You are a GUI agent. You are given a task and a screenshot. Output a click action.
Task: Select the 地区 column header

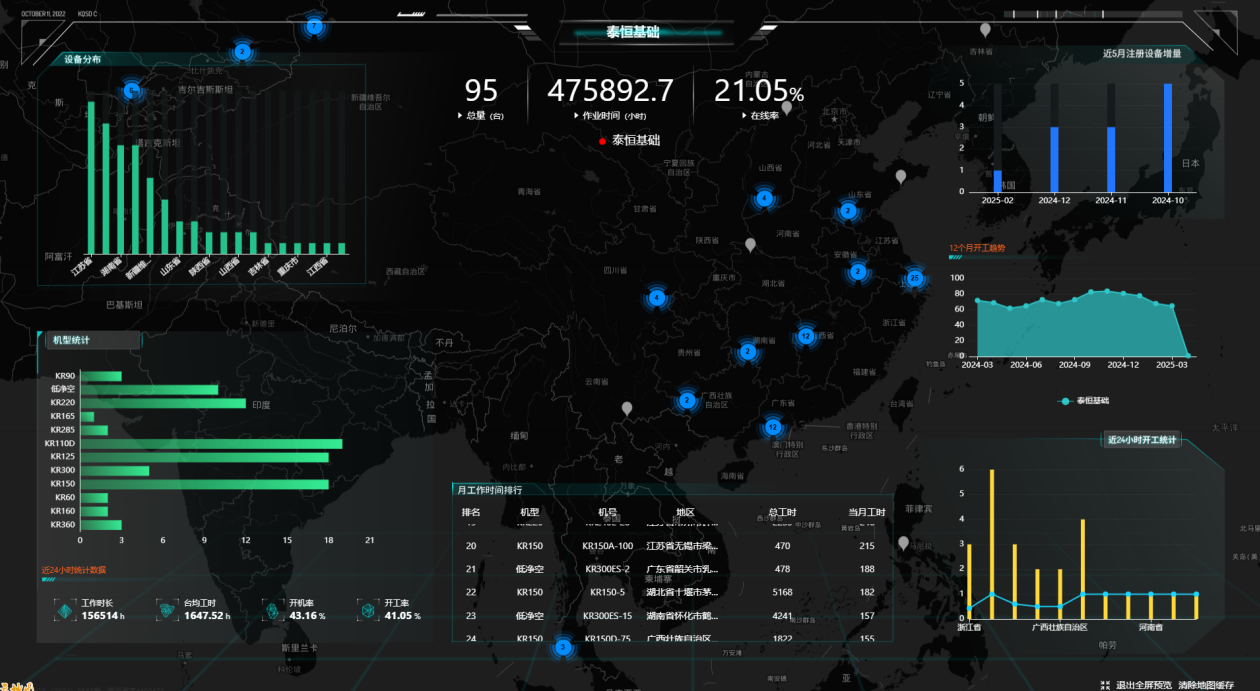click(x=685, y=512)
